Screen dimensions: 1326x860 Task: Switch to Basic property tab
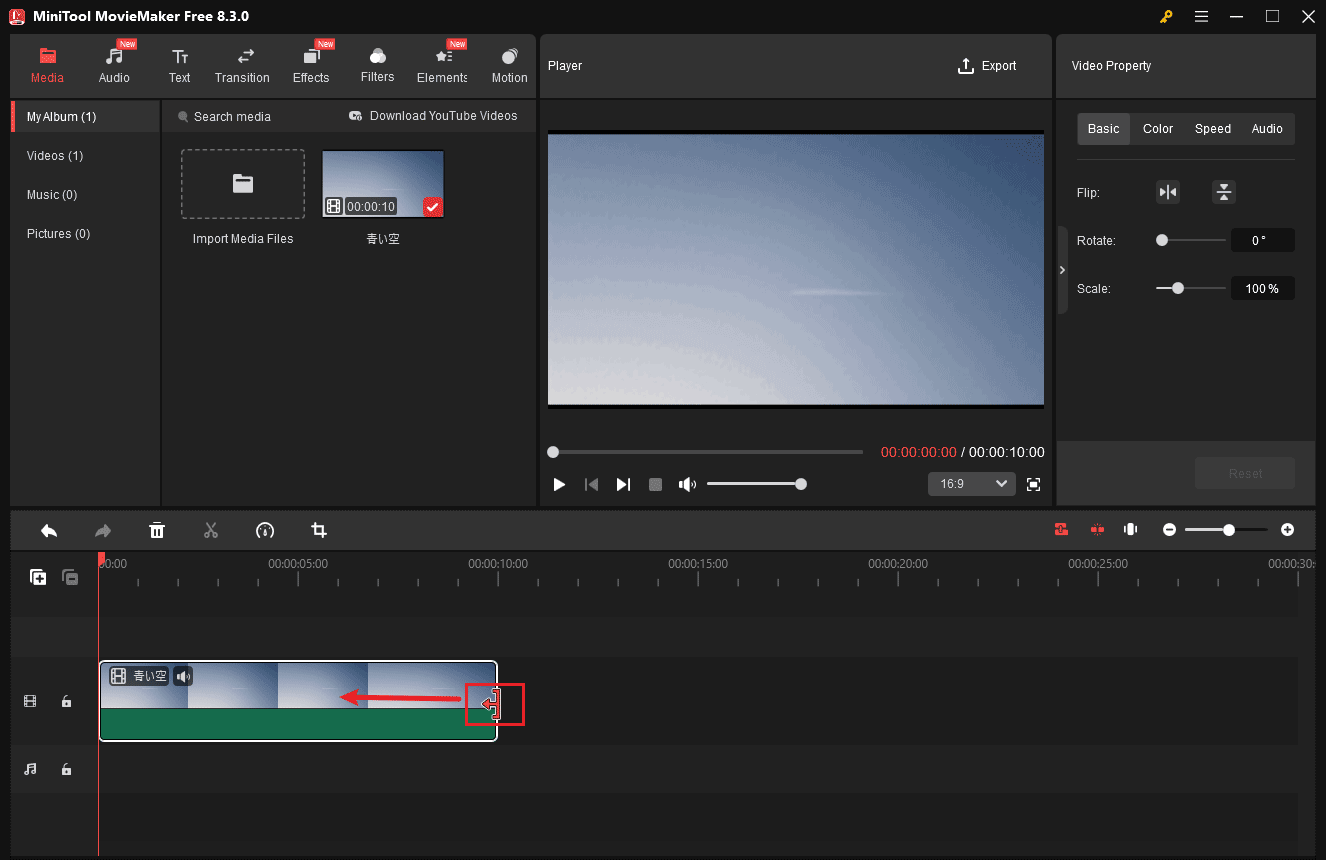(1104, 129)
